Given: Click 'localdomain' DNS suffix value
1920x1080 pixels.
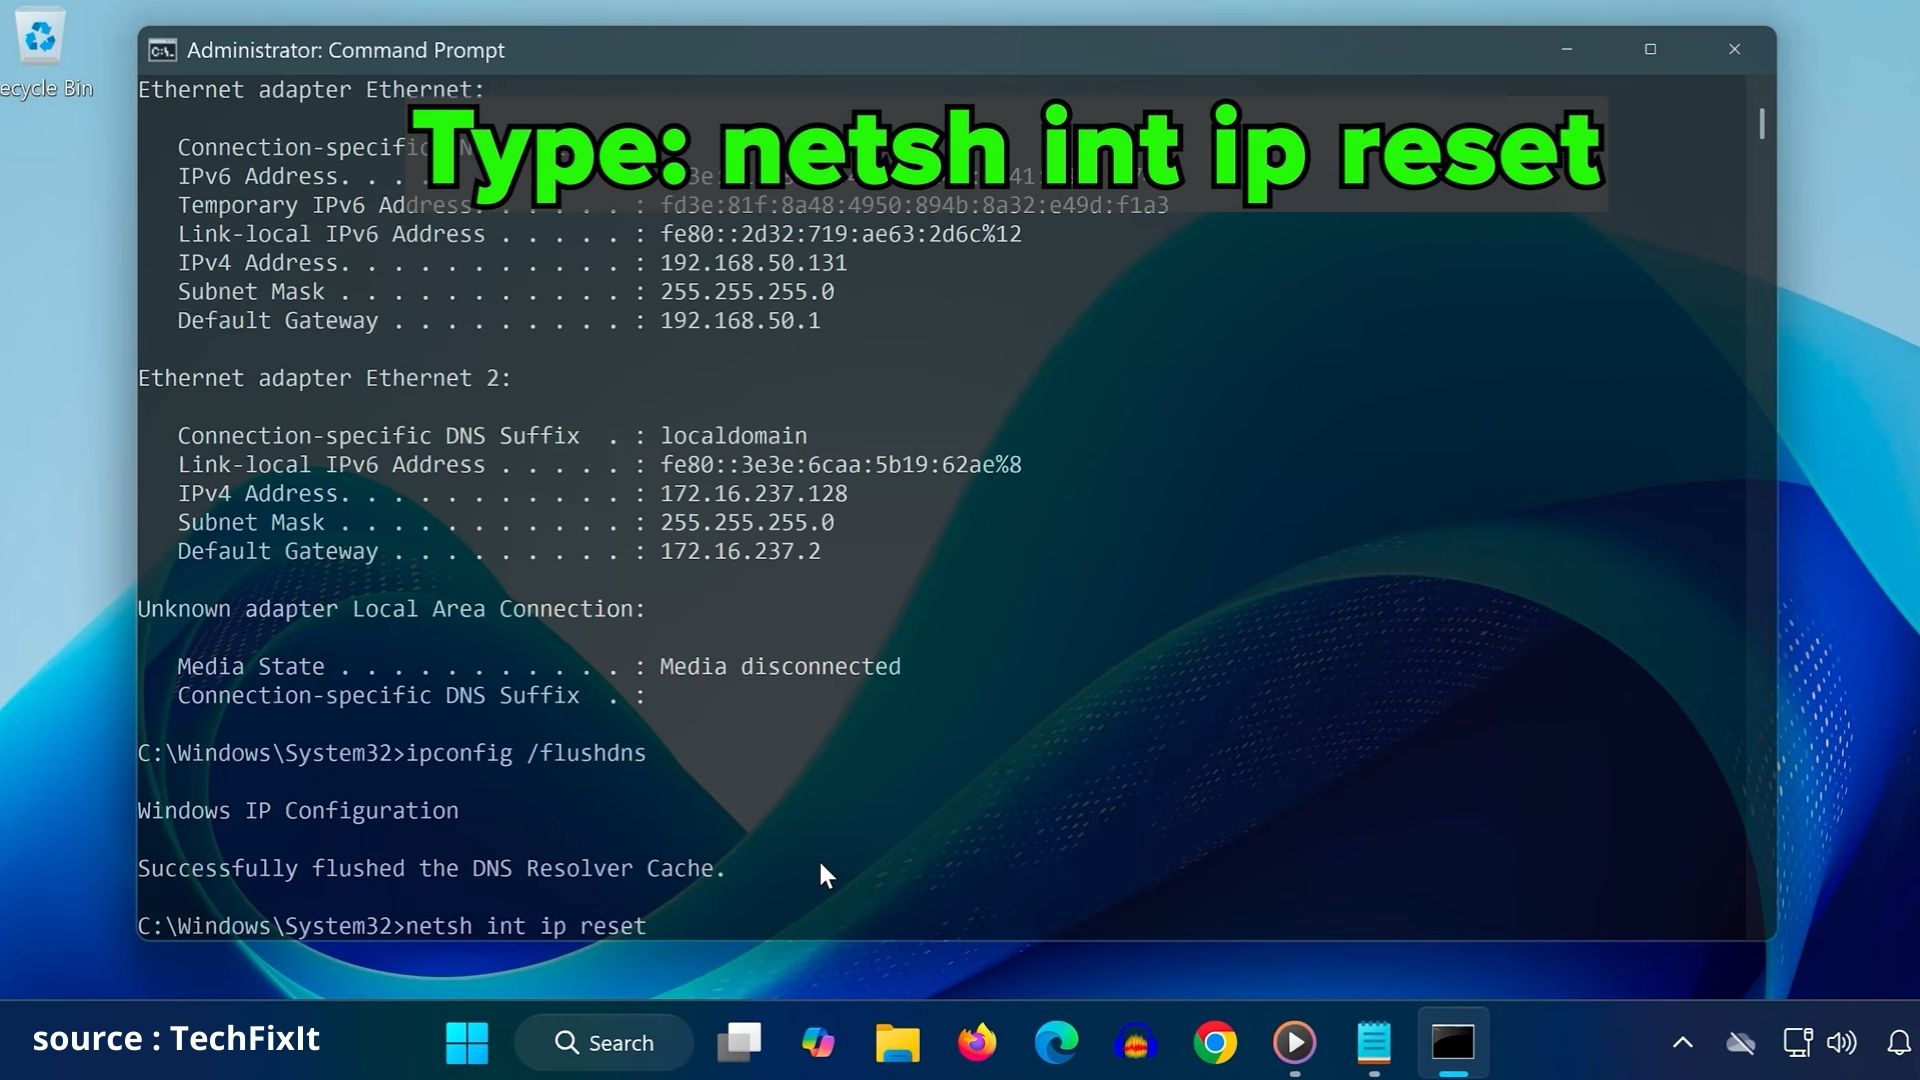Looking at the screenshot, I should tap(734, 436).
